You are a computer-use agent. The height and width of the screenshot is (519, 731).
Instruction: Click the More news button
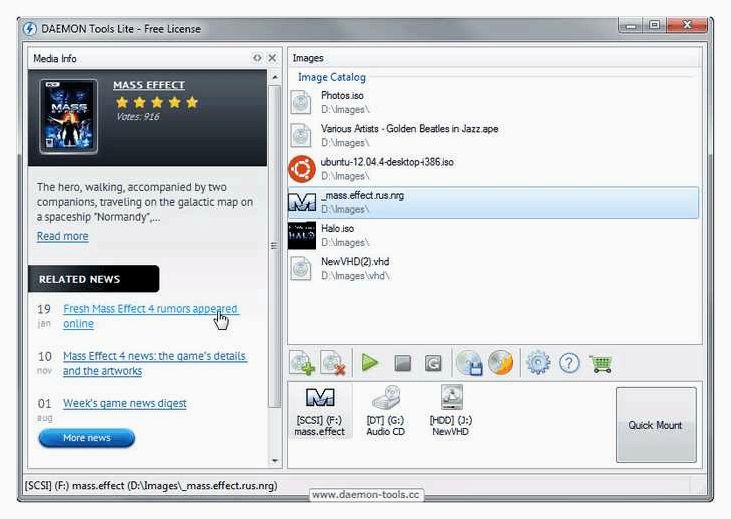[x=87, y=438]
